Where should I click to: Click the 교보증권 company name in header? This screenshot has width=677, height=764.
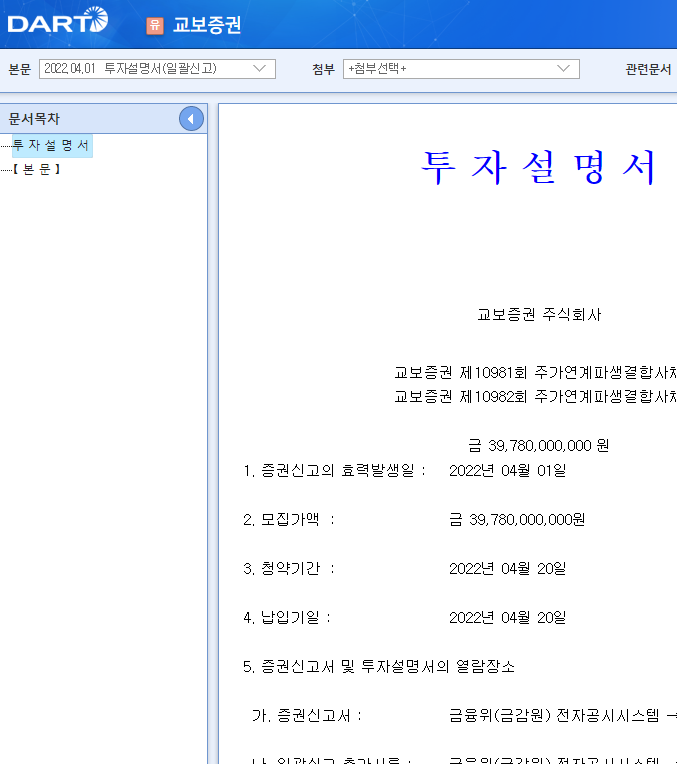click(207, 25)
